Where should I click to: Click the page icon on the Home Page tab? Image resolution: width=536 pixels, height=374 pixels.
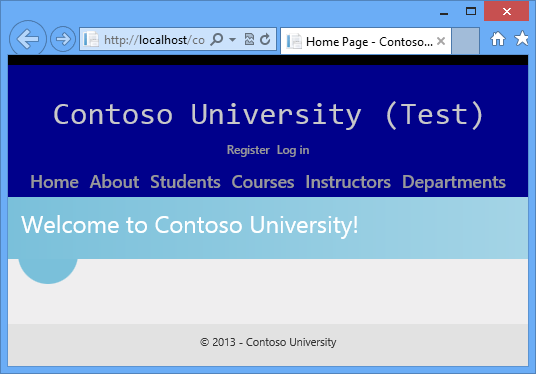coord(294,41)
